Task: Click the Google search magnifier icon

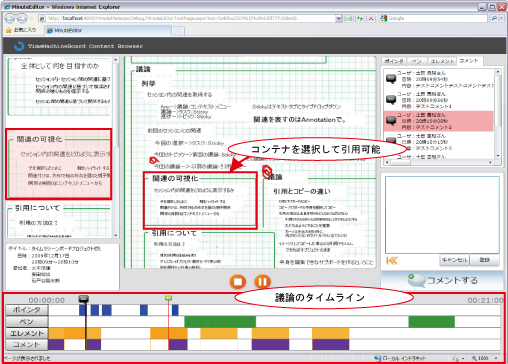Action: (494, 18)
